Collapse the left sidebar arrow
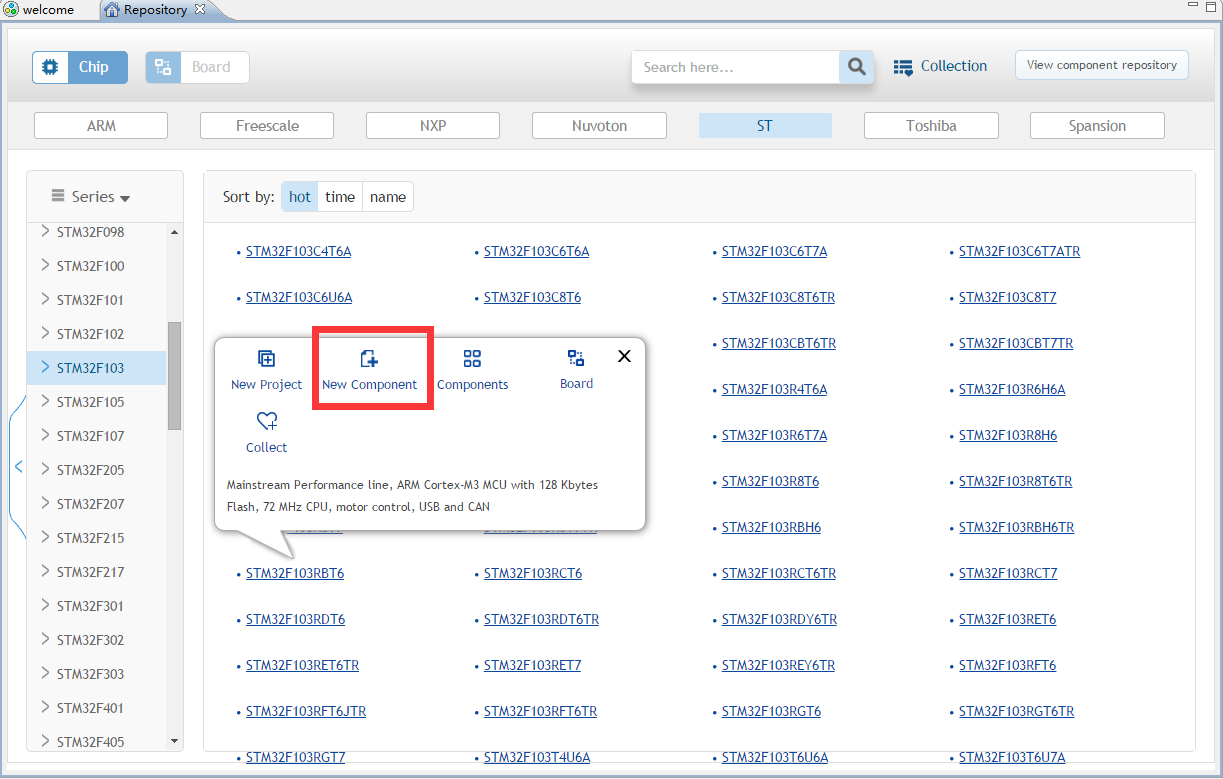This screenshot has height=779, width=1223. [18, 467]
